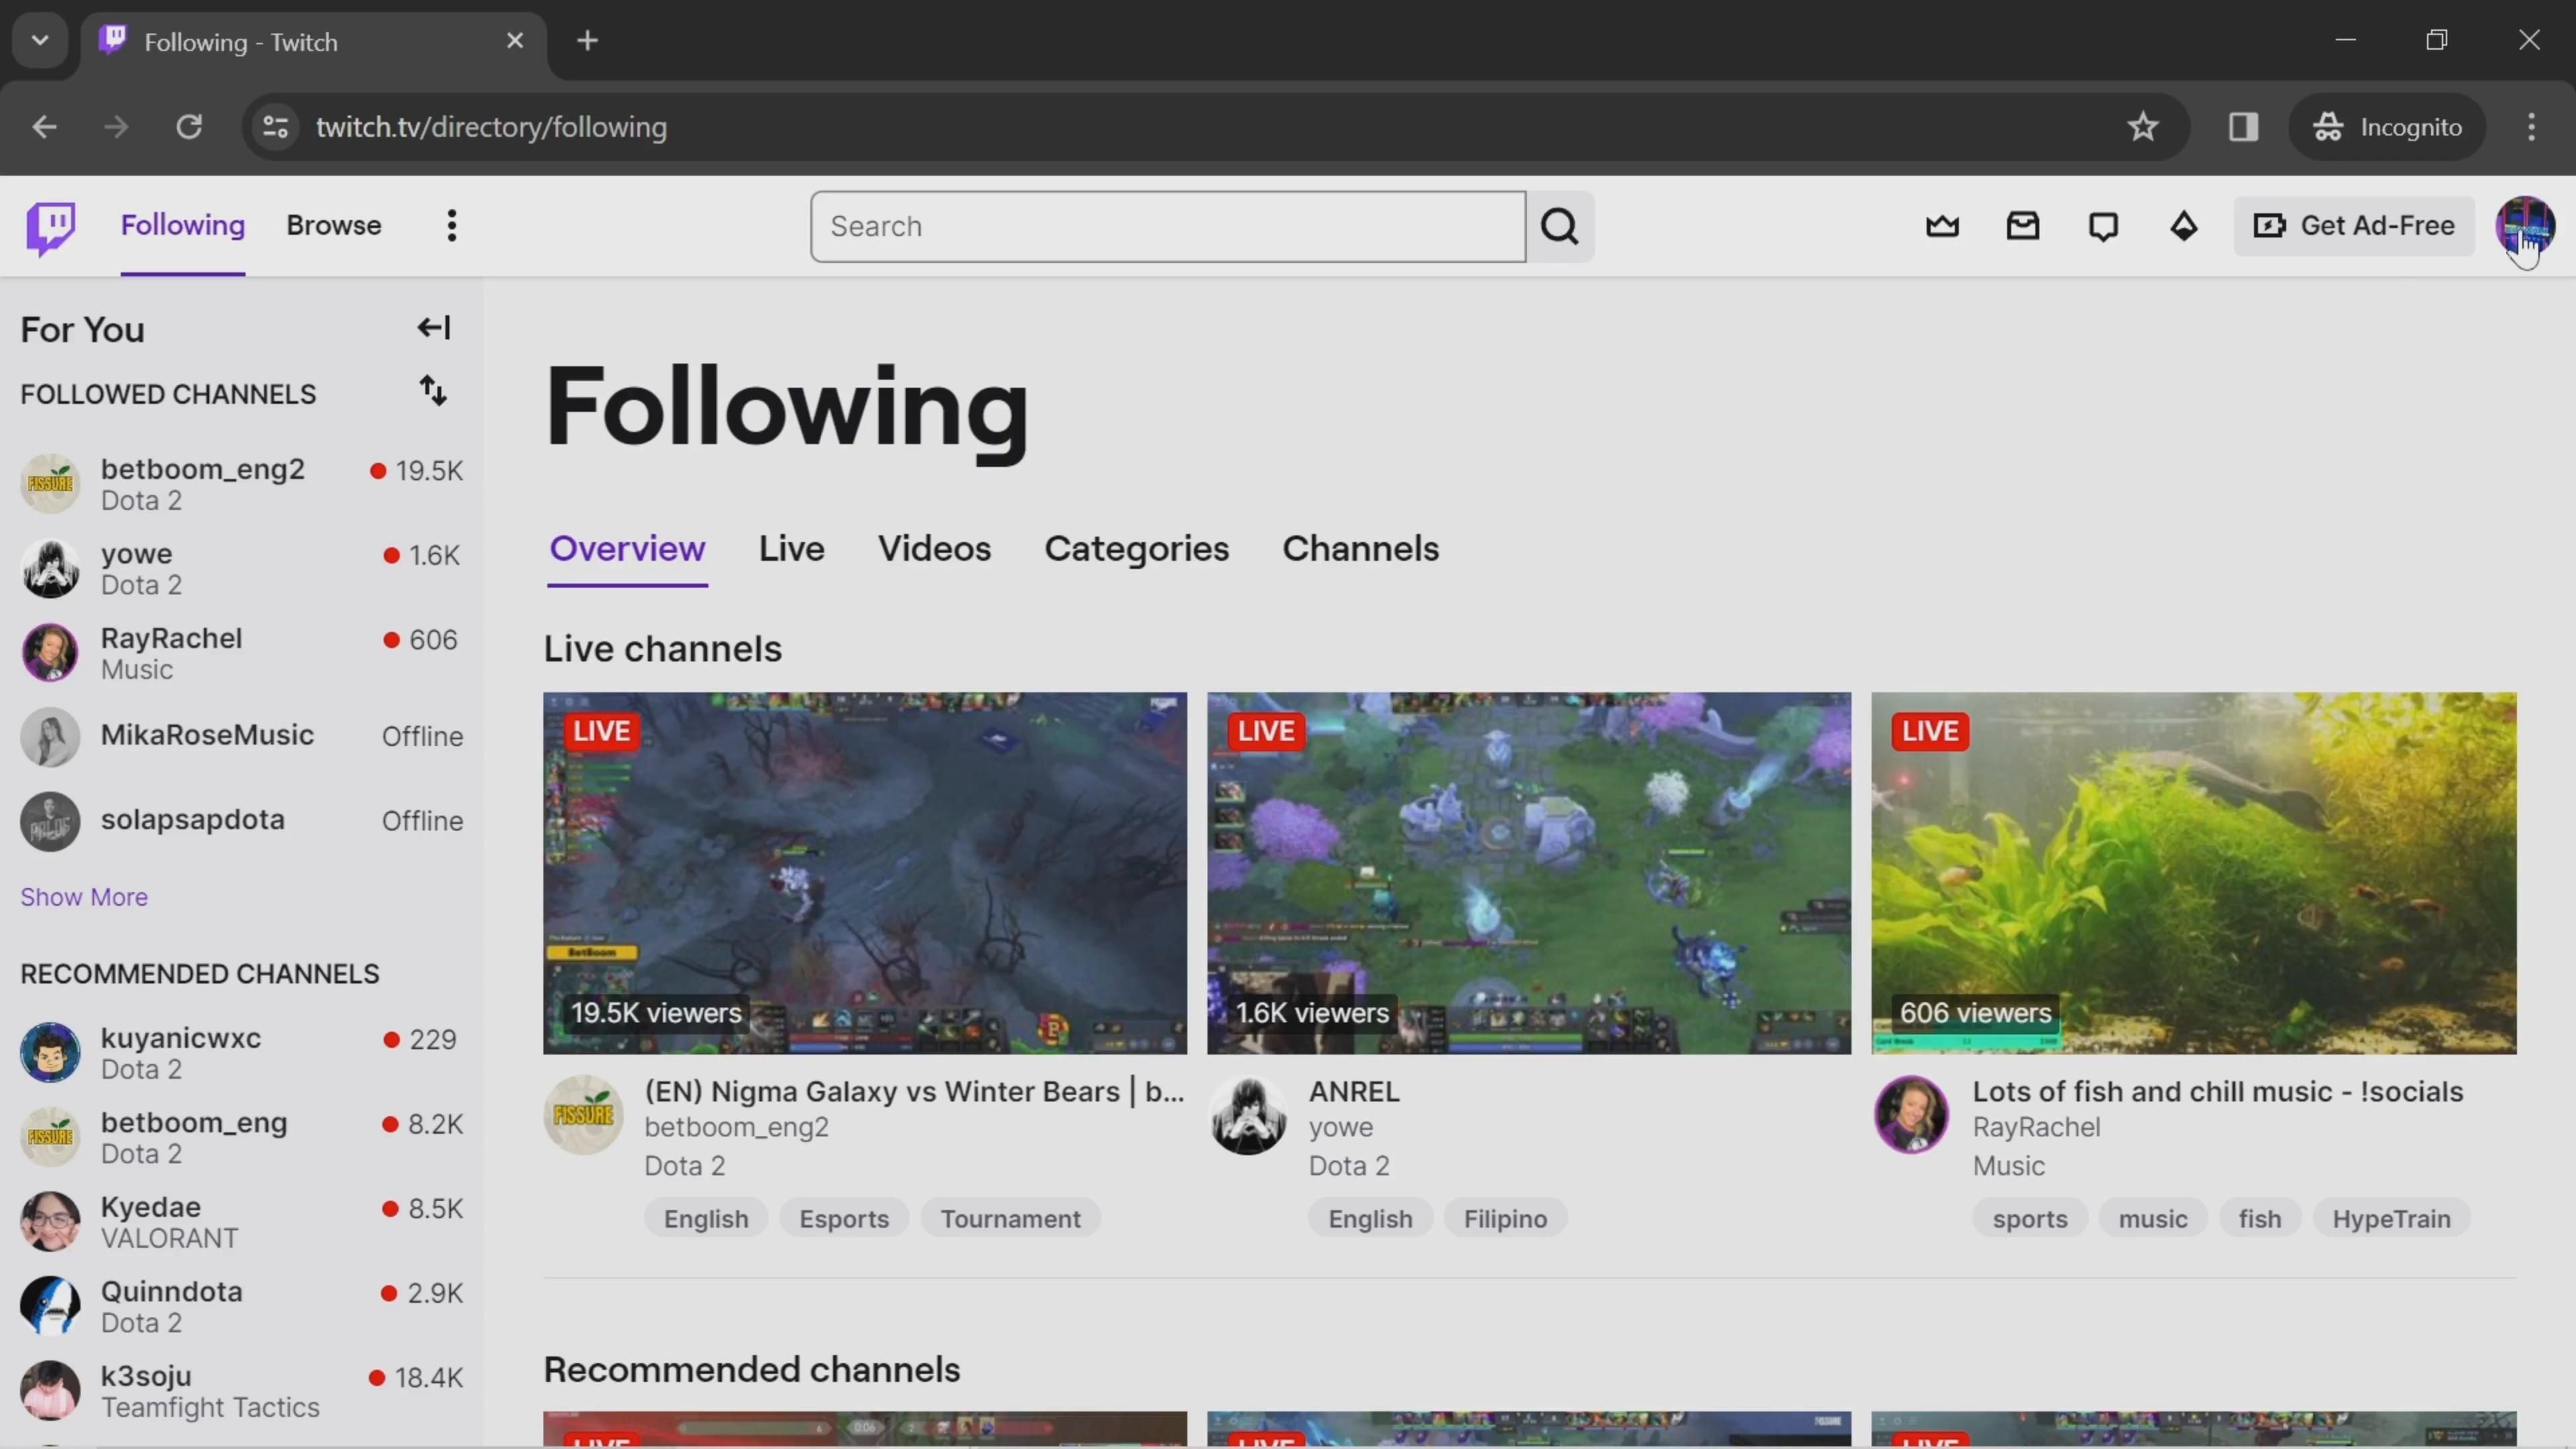This screenshot has height=1449, width=2576.
Task: Open the three-dot menu beside Browse
Action: 452,226
